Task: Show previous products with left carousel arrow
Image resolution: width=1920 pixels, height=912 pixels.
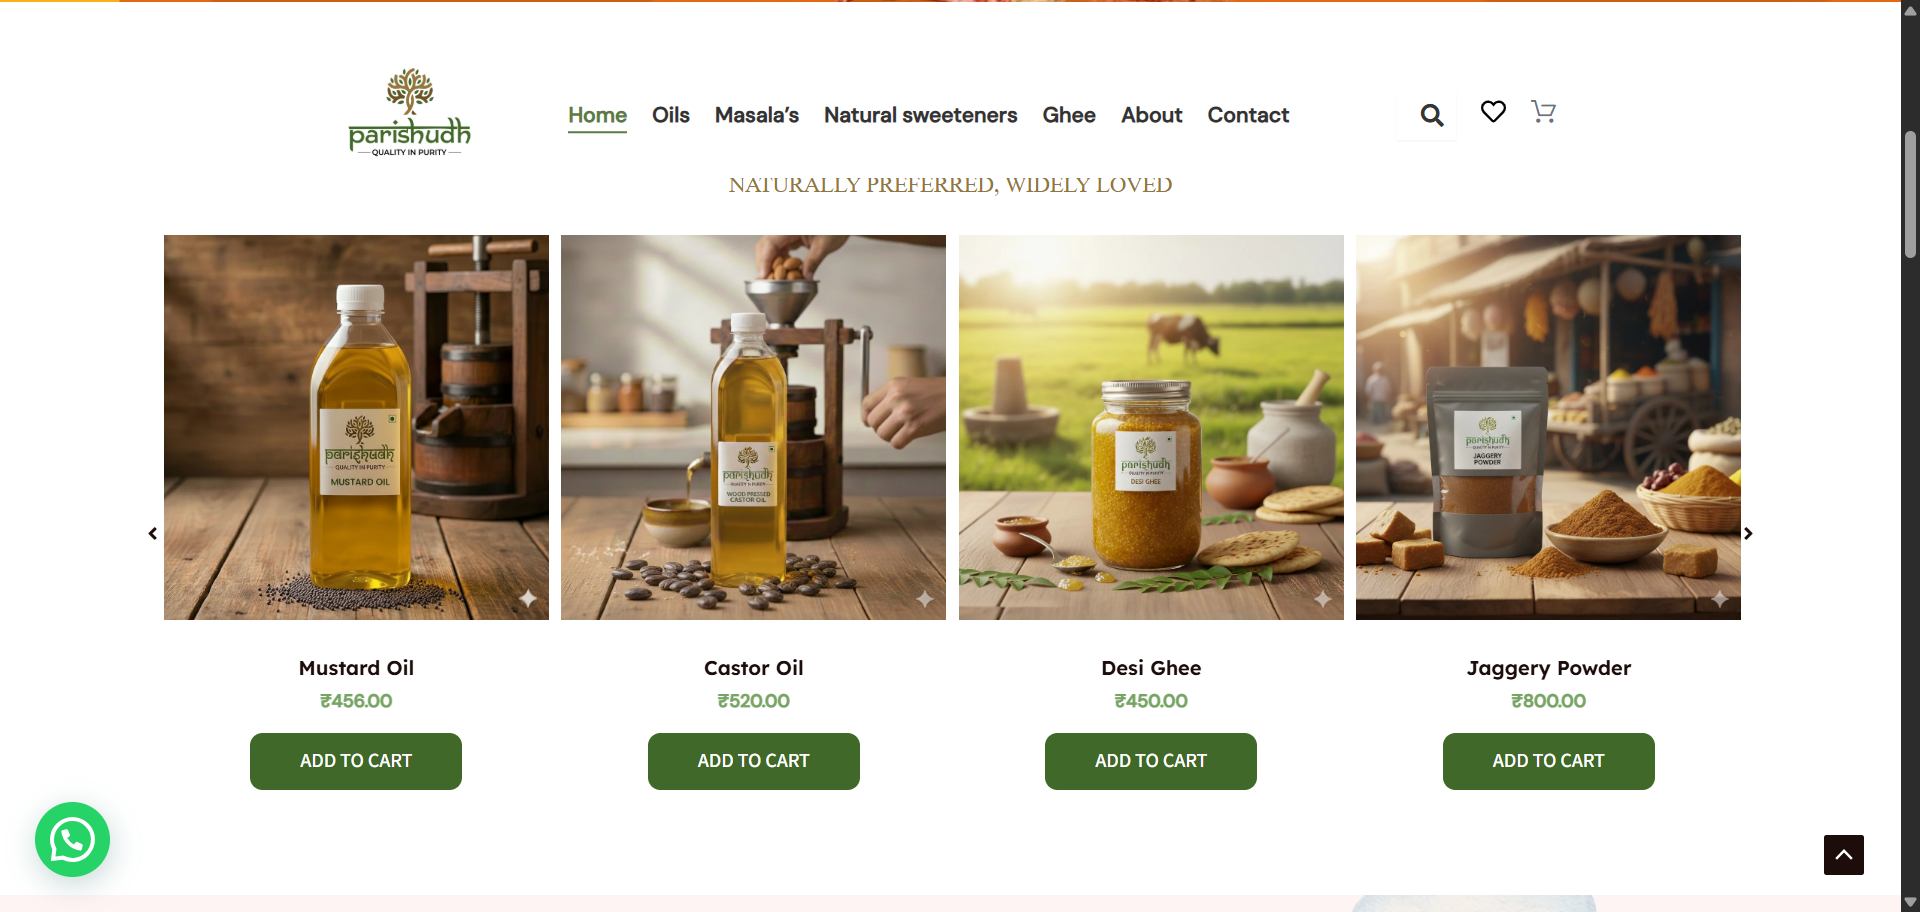Action: (x=153, y=534)
